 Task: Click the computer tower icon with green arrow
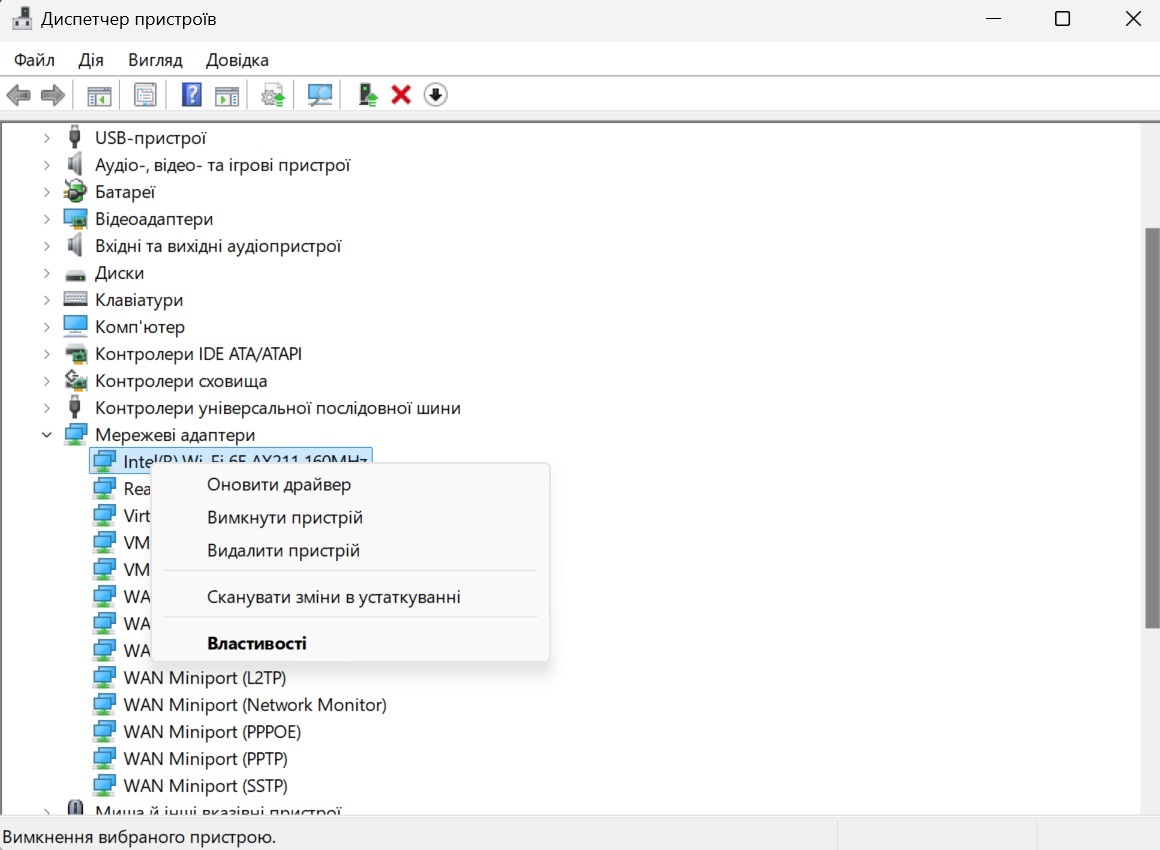pyautogui.click(x=368, y=95)
